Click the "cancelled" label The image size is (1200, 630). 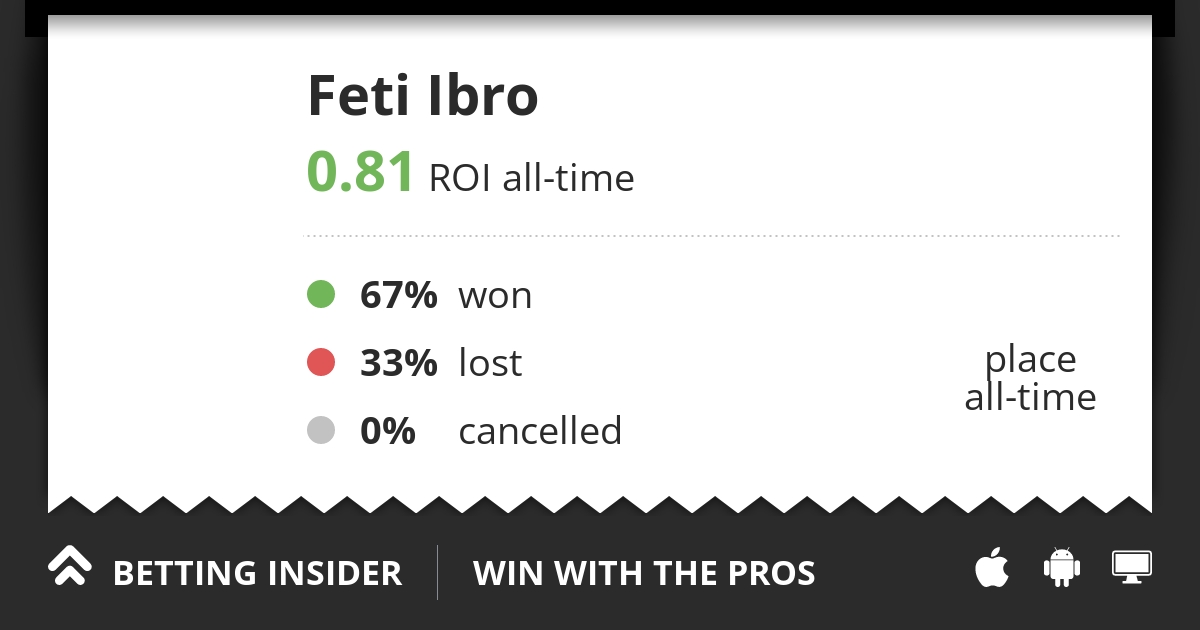pos(540,432)
